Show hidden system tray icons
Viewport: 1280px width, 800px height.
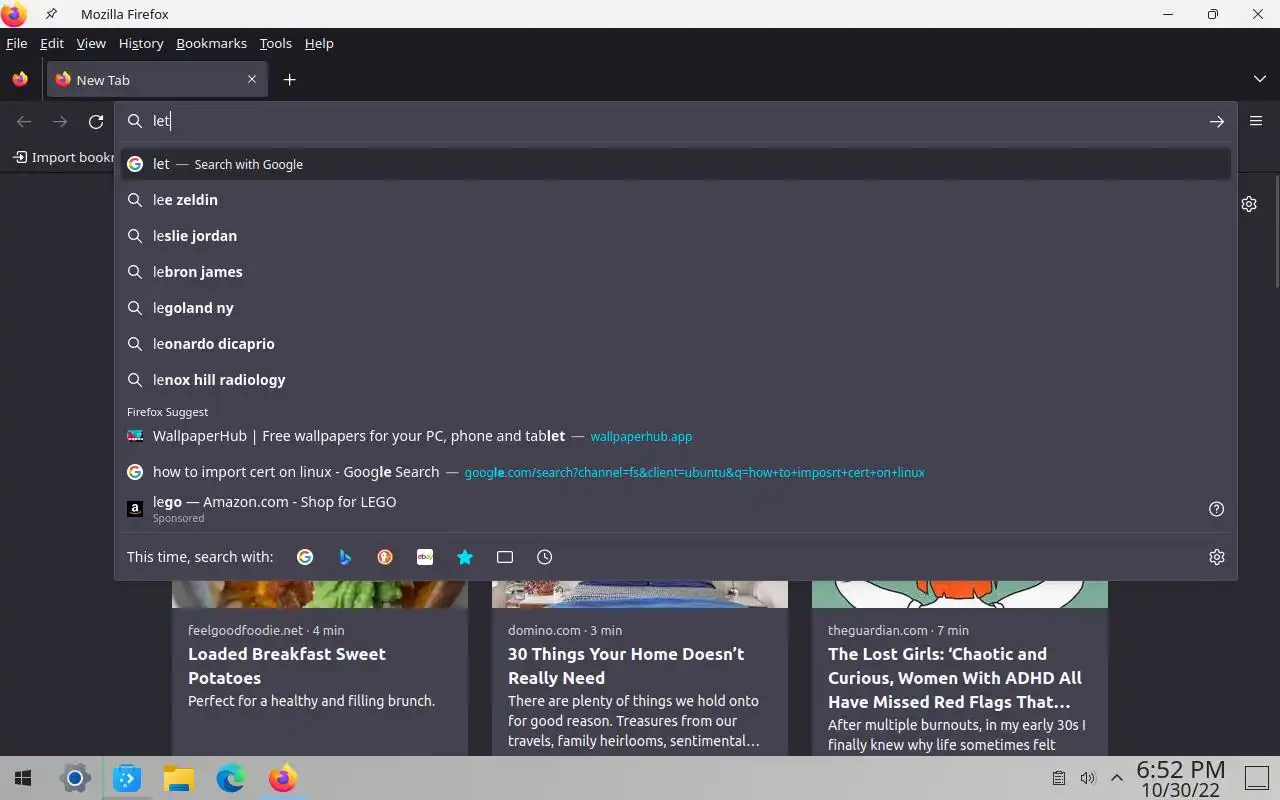[1117, 778]
